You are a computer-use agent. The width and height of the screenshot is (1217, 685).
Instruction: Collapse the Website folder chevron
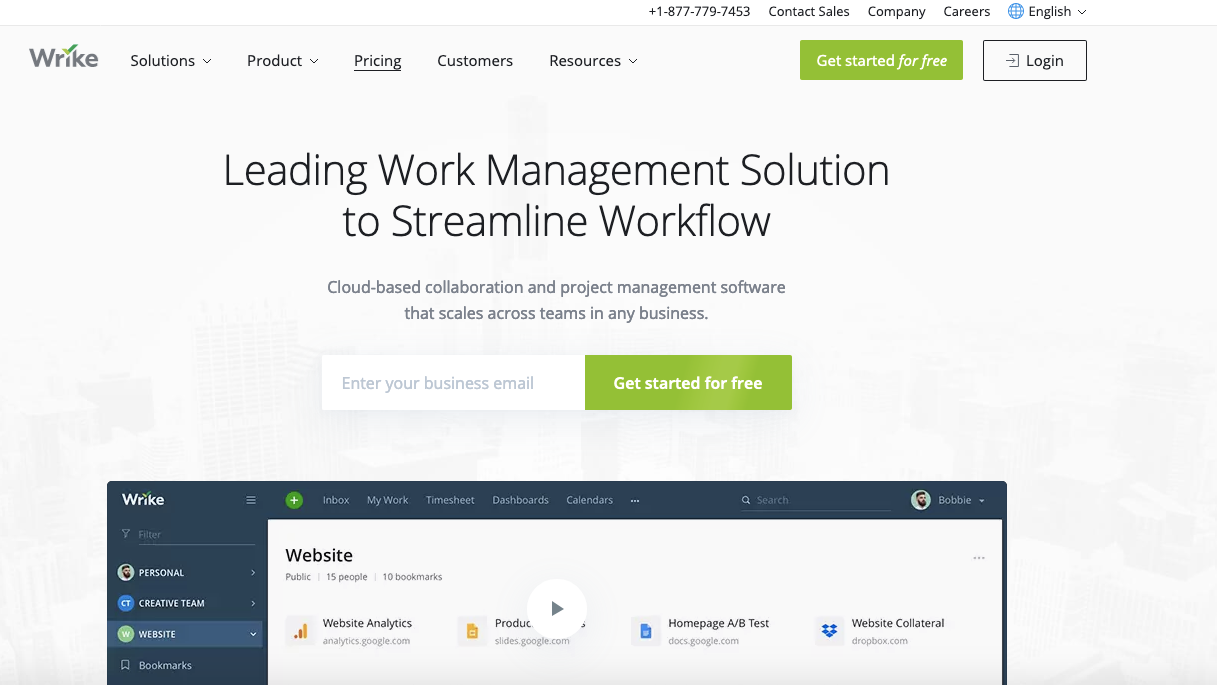(253, 634)
